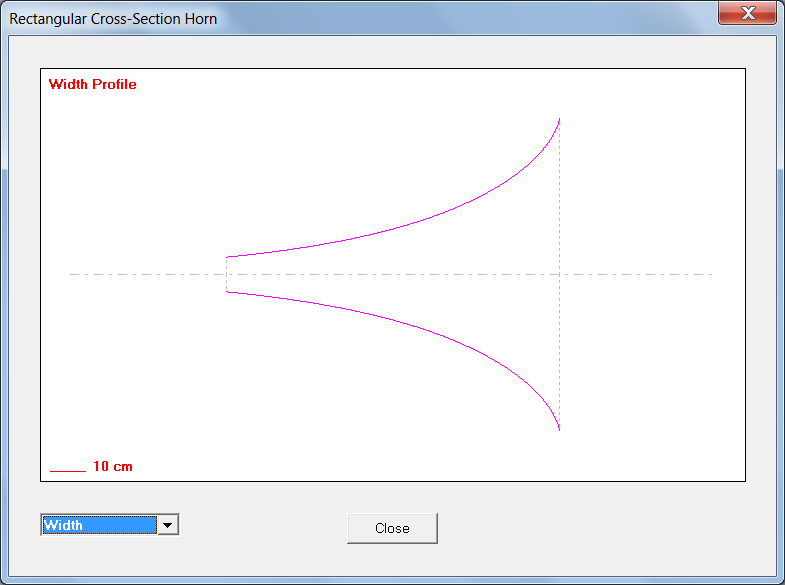Close the Rectangular Cross-Section Horn window
This screenshot has width=785, height=585.
point(747,13)
